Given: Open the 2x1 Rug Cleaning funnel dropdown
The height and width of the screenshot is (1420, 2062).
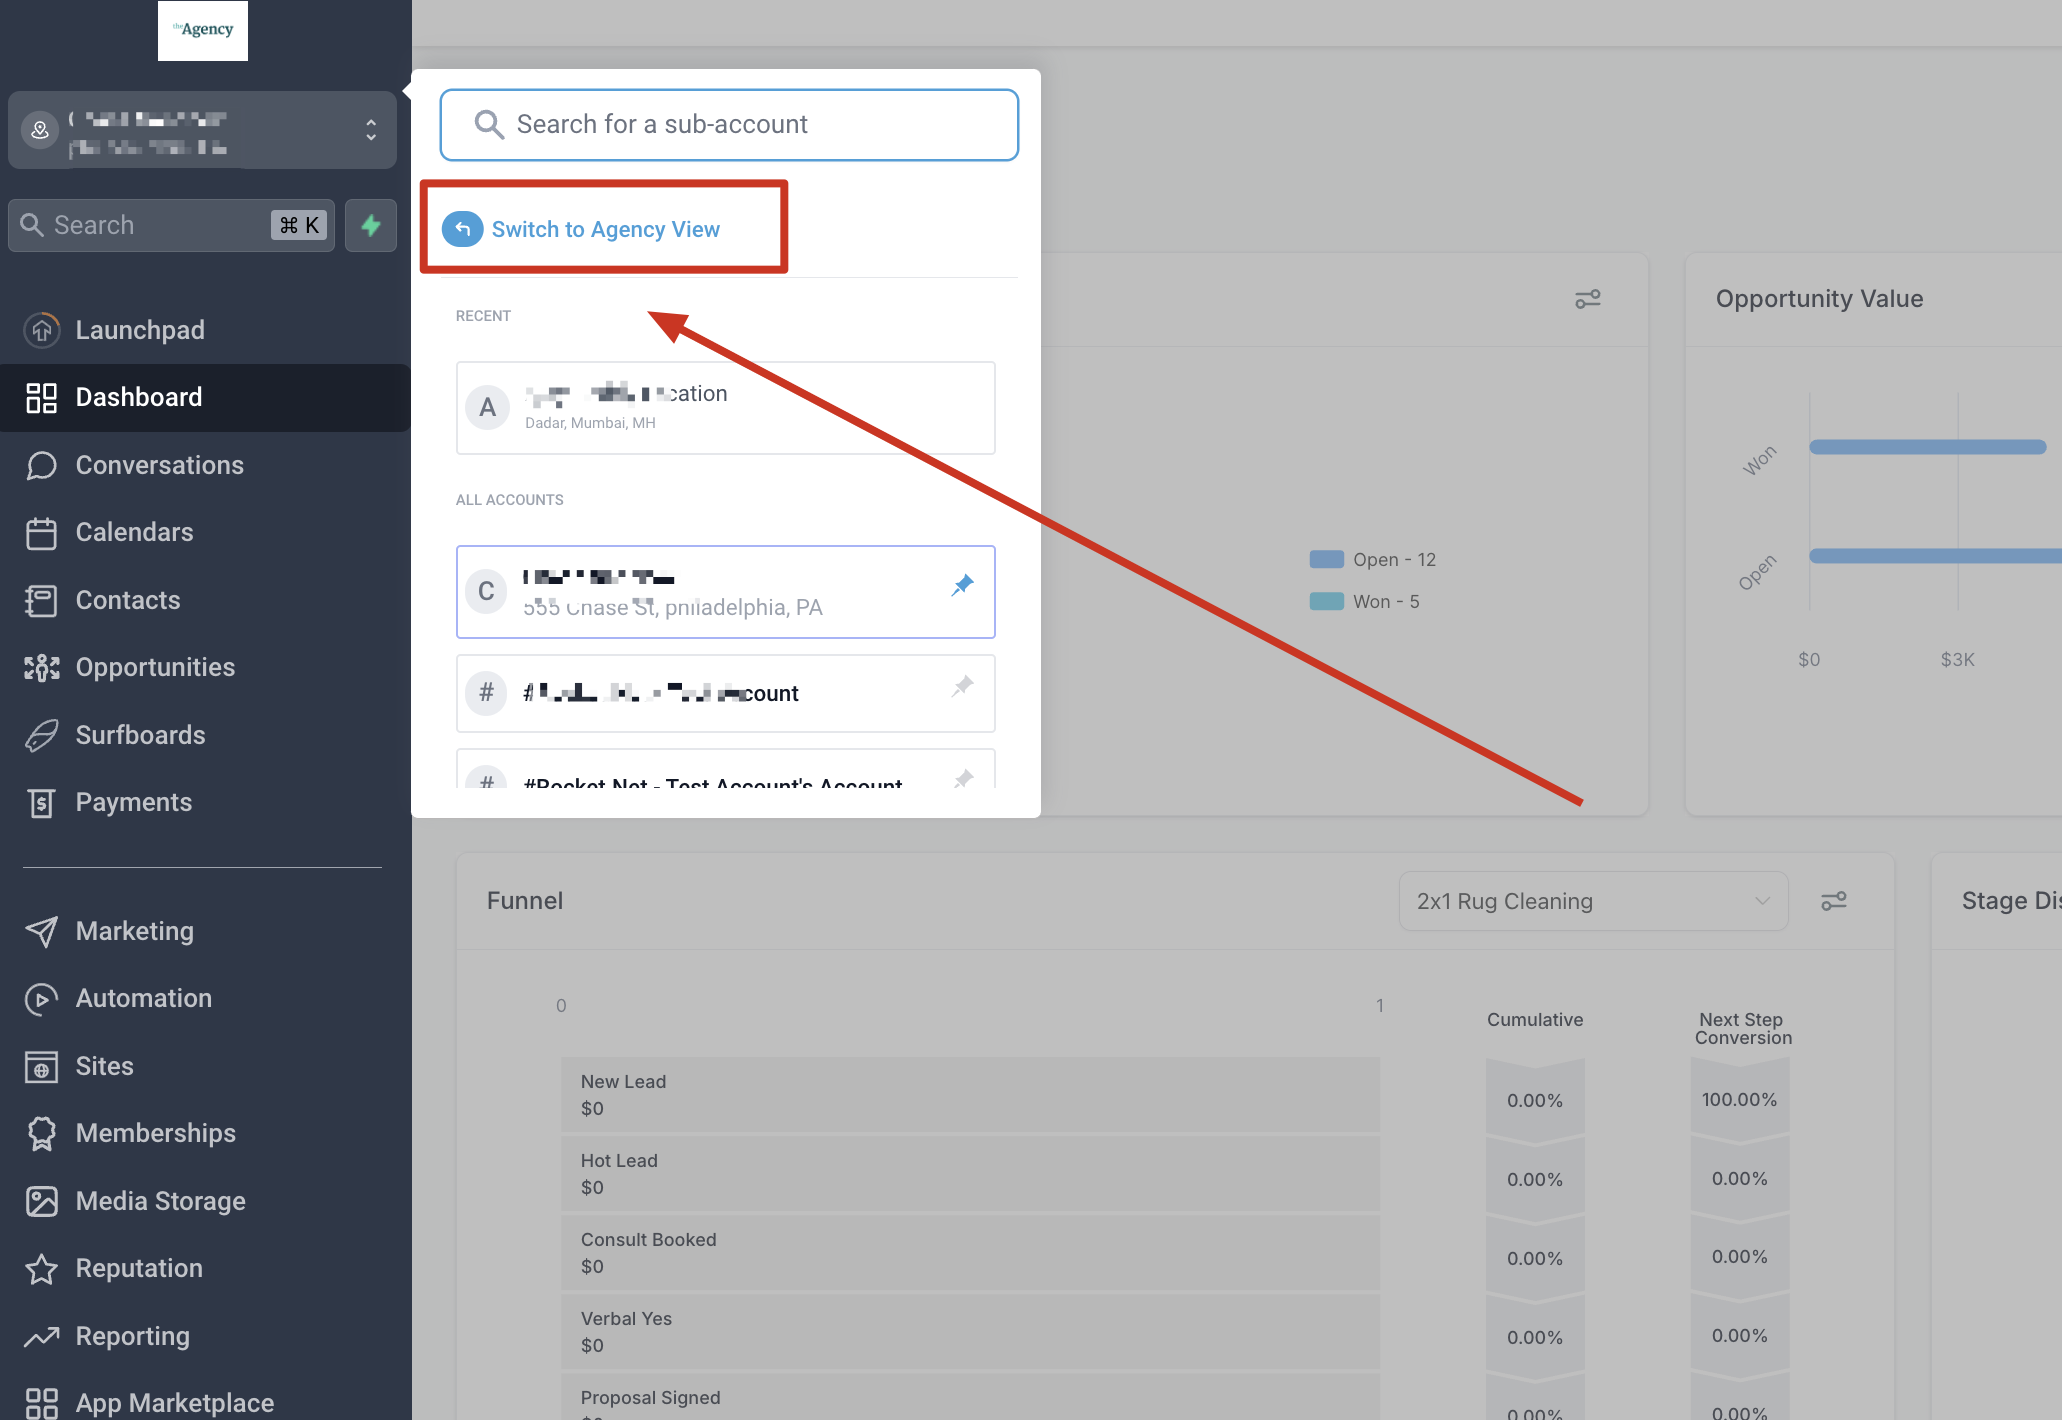Looking at the screenshot, I should tap(1593, 901).
